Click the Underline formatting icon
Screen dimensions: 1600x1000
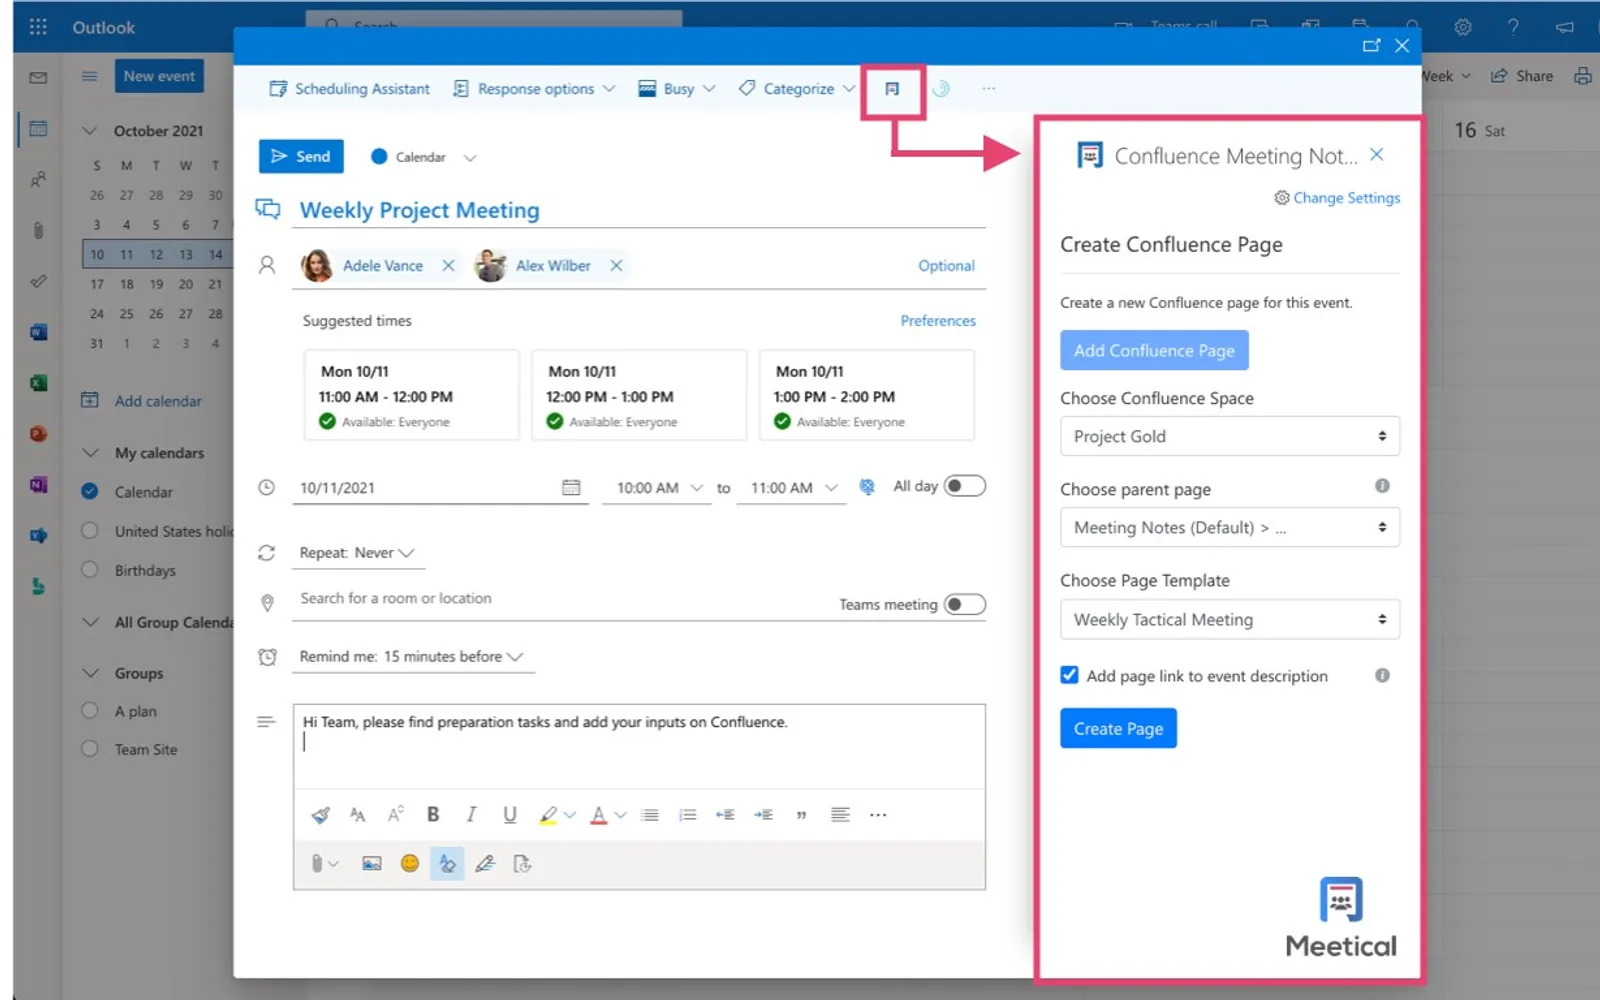pos(510,814)
